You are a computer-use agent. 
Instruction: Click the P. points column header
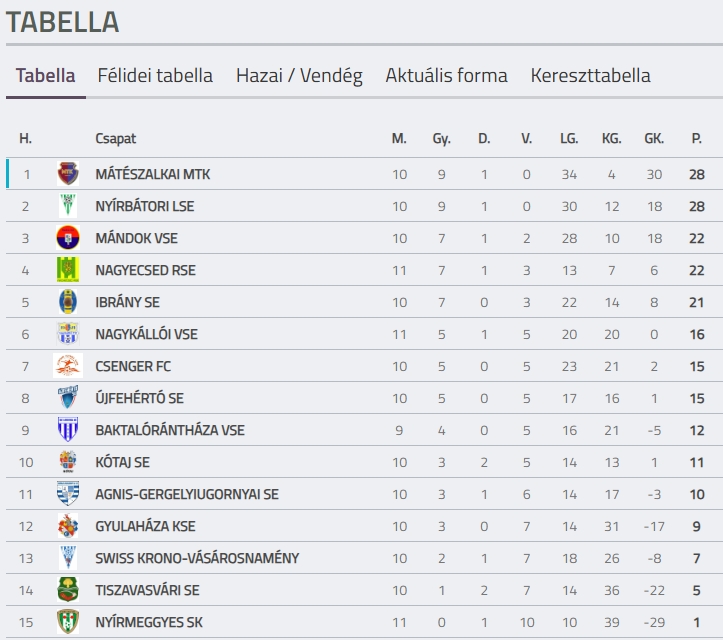(x=696, y=138)
